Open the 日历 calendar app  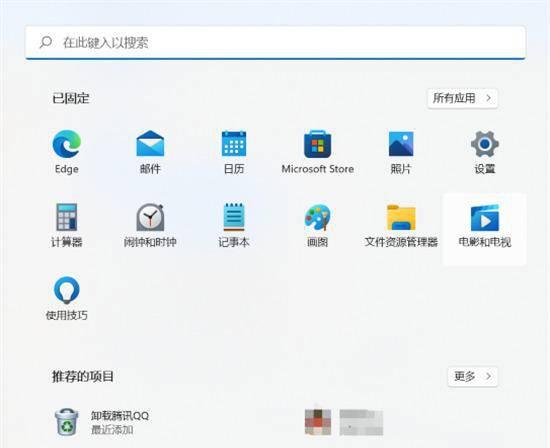234,152
